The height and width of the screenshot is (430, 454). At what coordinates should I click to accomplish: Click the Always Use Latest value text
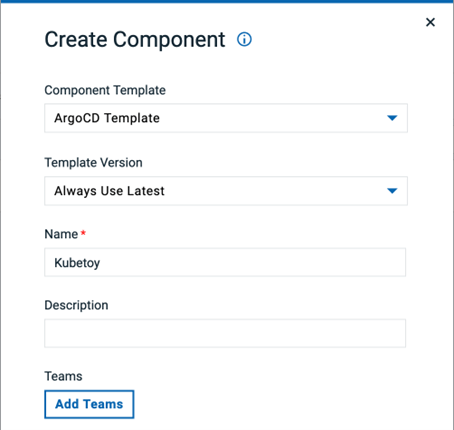pyautogui.click(x=109, y=191)
